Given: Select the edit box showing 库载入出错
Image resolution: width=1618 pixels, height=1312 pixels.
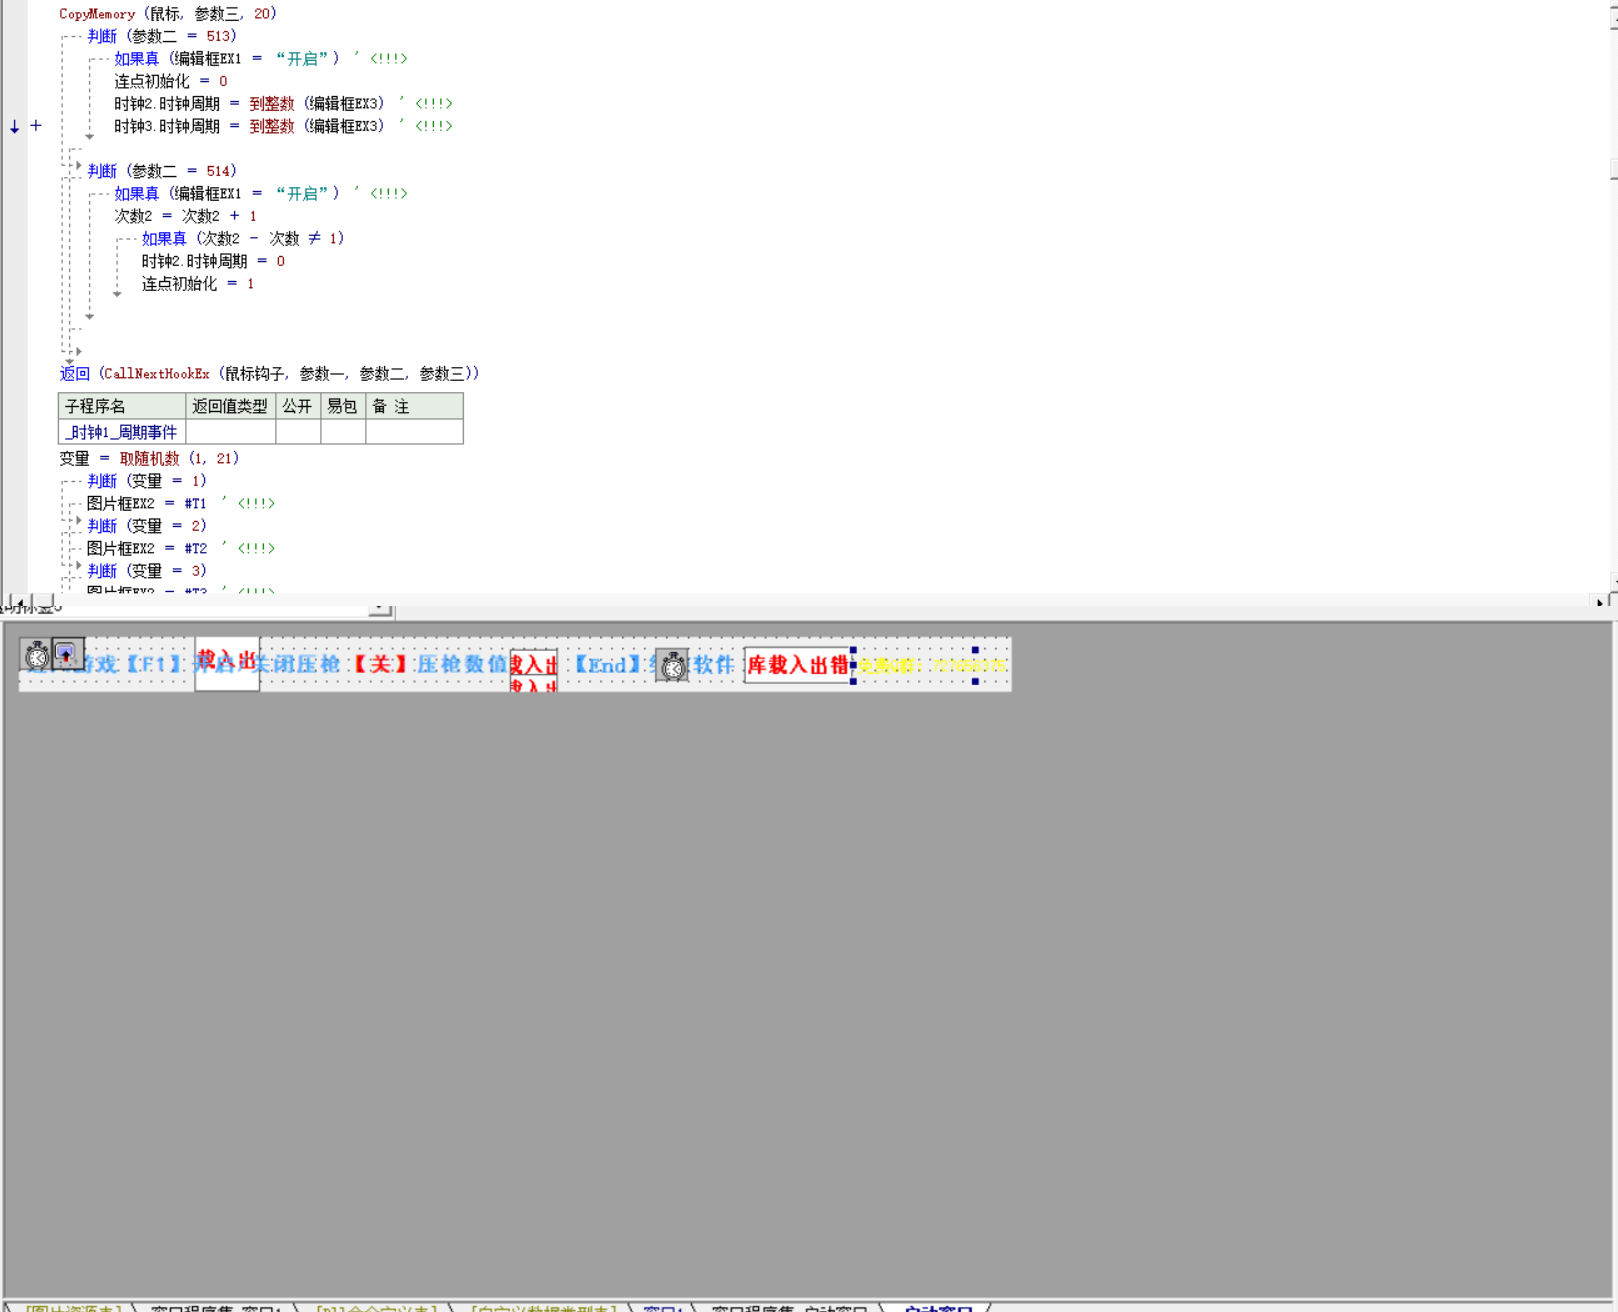Looking at the screenshot, I should coord(797,665).
